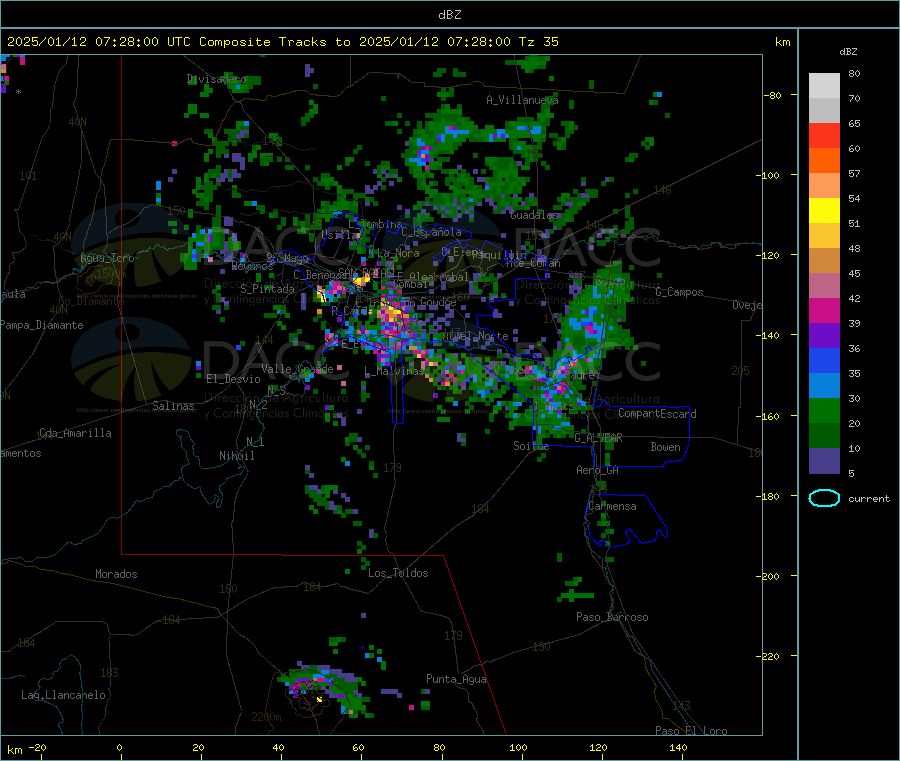Click the Guadales map label
Screen dimensions: 900x761
(534, 215)
